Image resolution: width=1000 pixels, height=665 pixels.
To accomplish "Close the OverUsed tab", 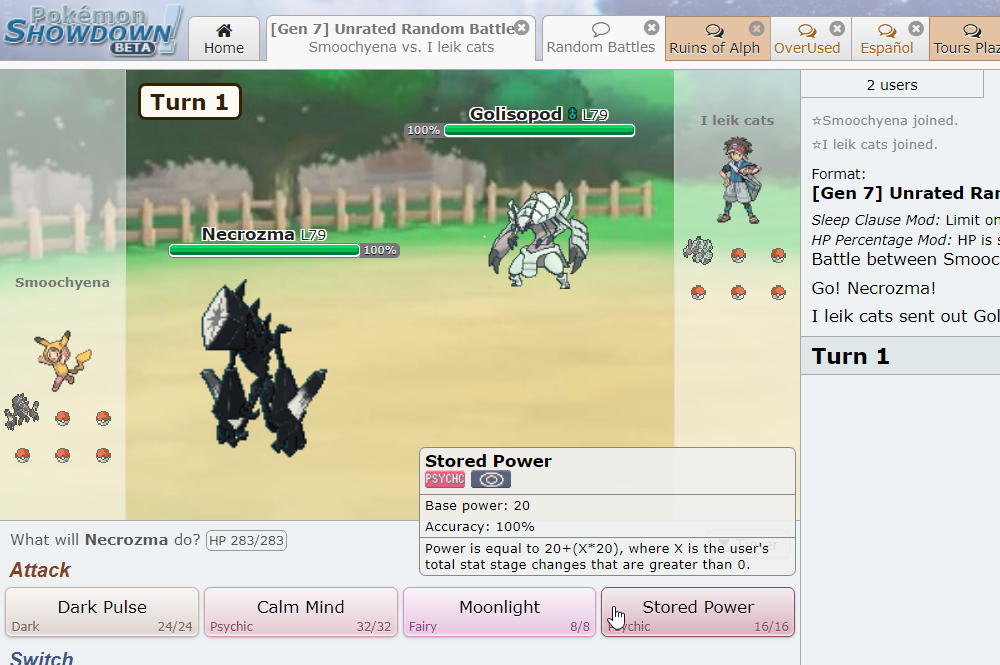I will [837, 28].
